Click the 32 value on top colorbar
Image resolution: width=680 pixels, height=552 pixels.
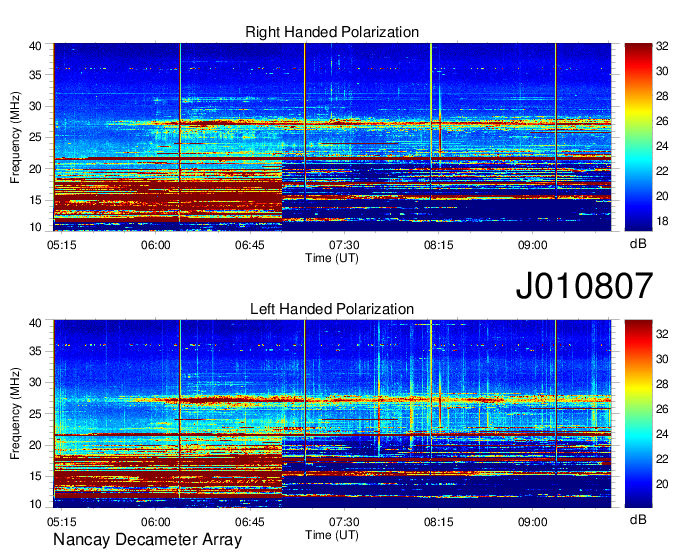pyautogui.click(x=662, y=46)
